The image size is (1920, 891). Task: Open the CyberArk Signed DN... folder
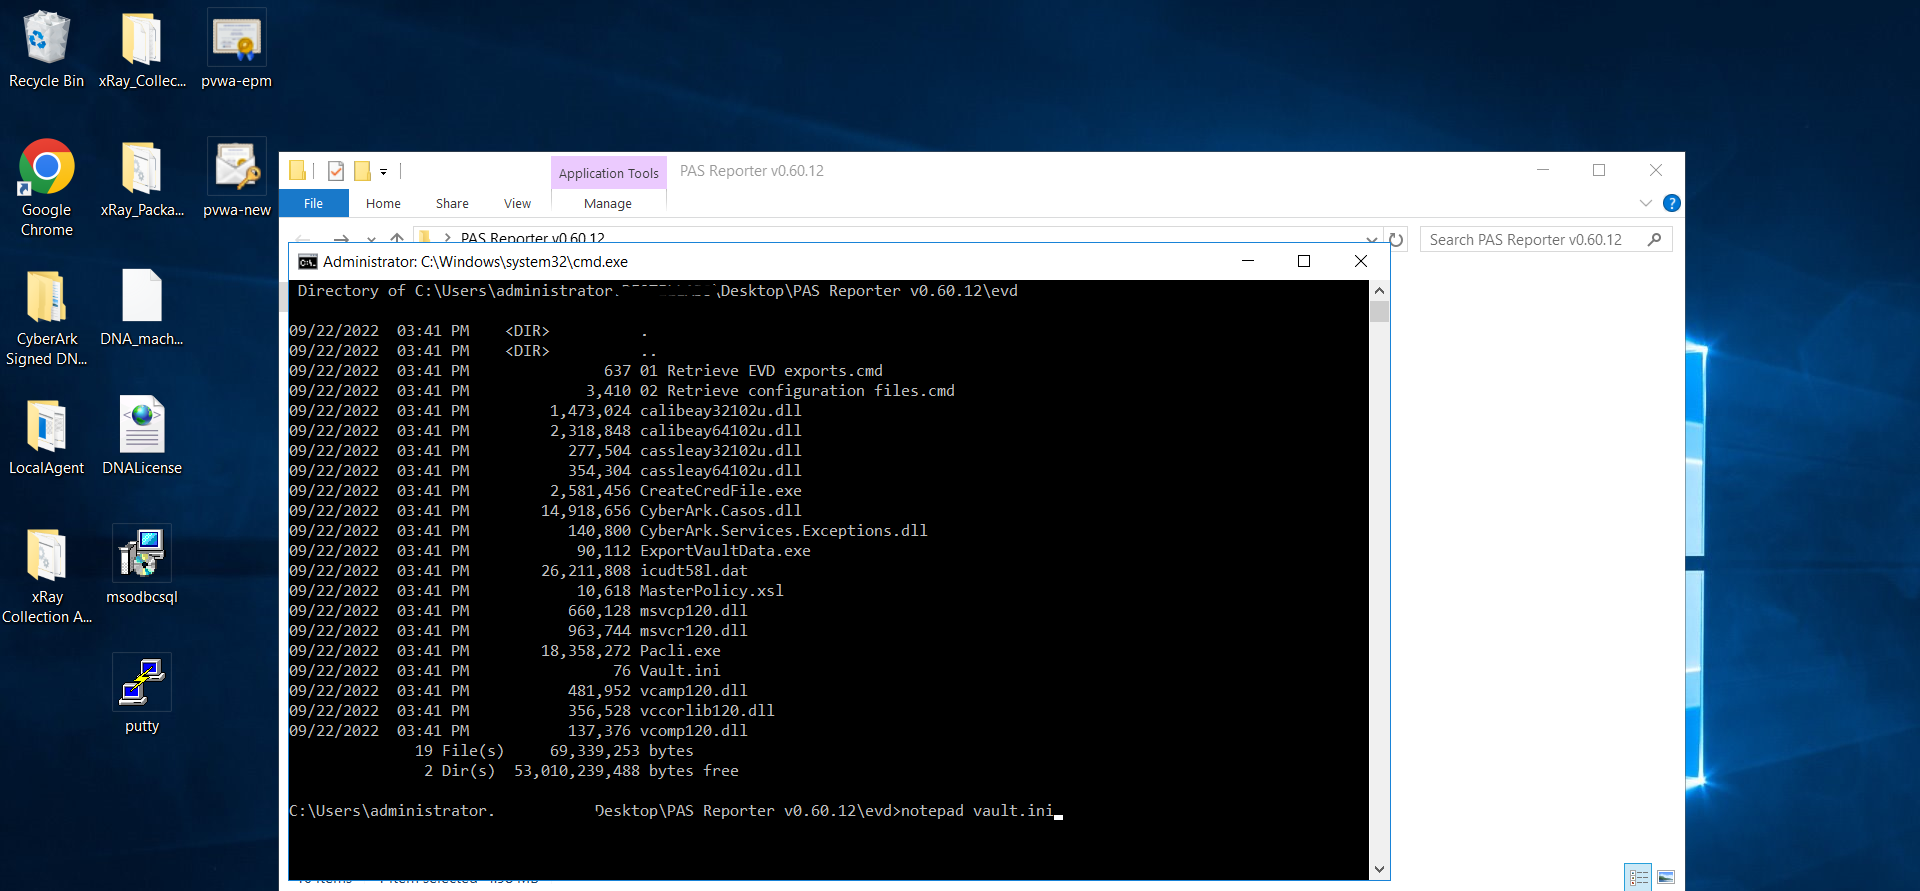[x=46, y=318]
